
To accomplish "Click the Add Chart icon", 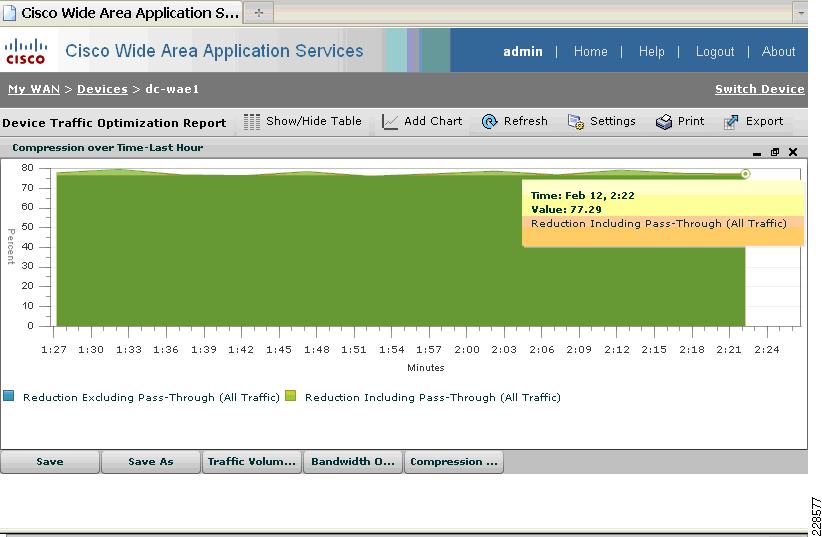I will pyautogui.click(x=390, y=122).
